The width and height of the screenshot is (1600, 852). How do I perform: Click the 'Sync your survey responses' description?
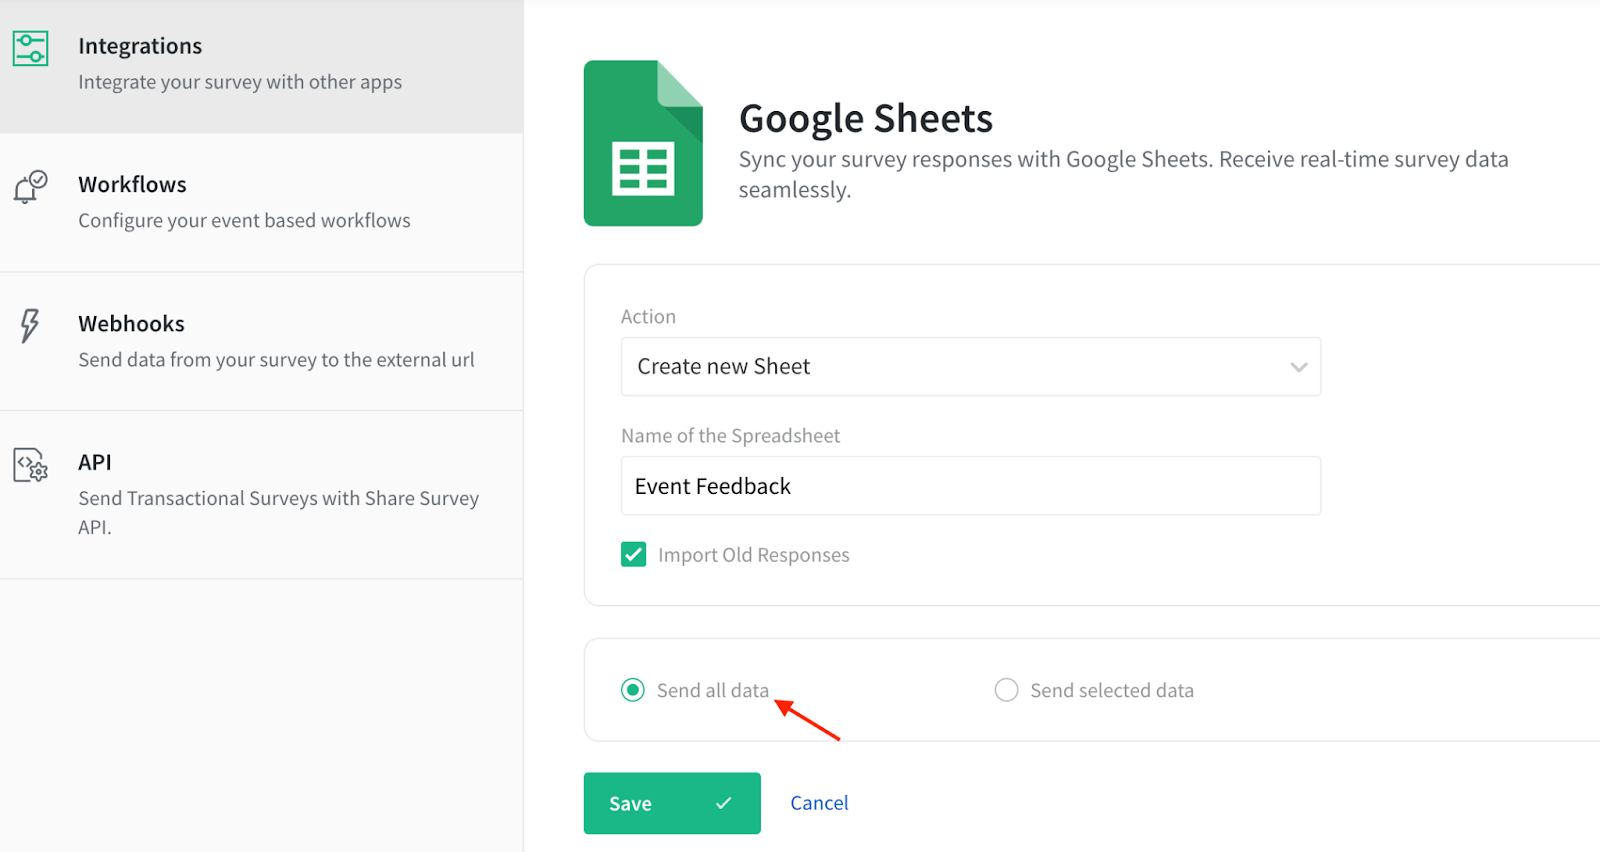click(x=1123, y=174)
